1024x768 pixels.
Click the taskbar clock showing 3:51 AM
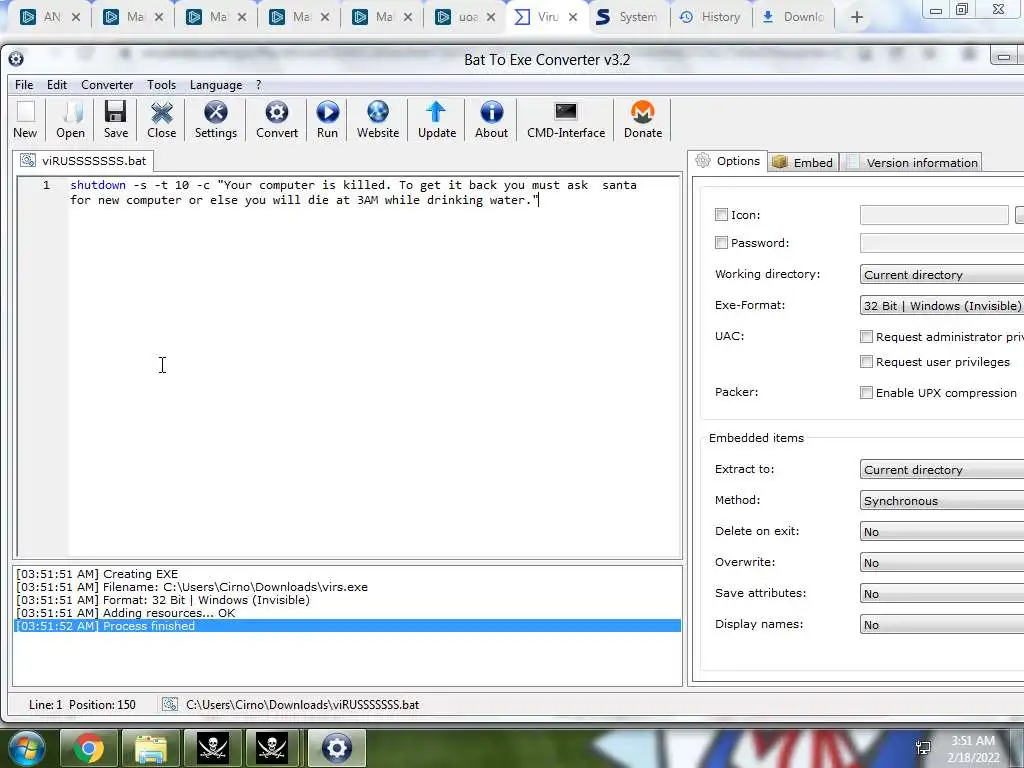[973, 748]
